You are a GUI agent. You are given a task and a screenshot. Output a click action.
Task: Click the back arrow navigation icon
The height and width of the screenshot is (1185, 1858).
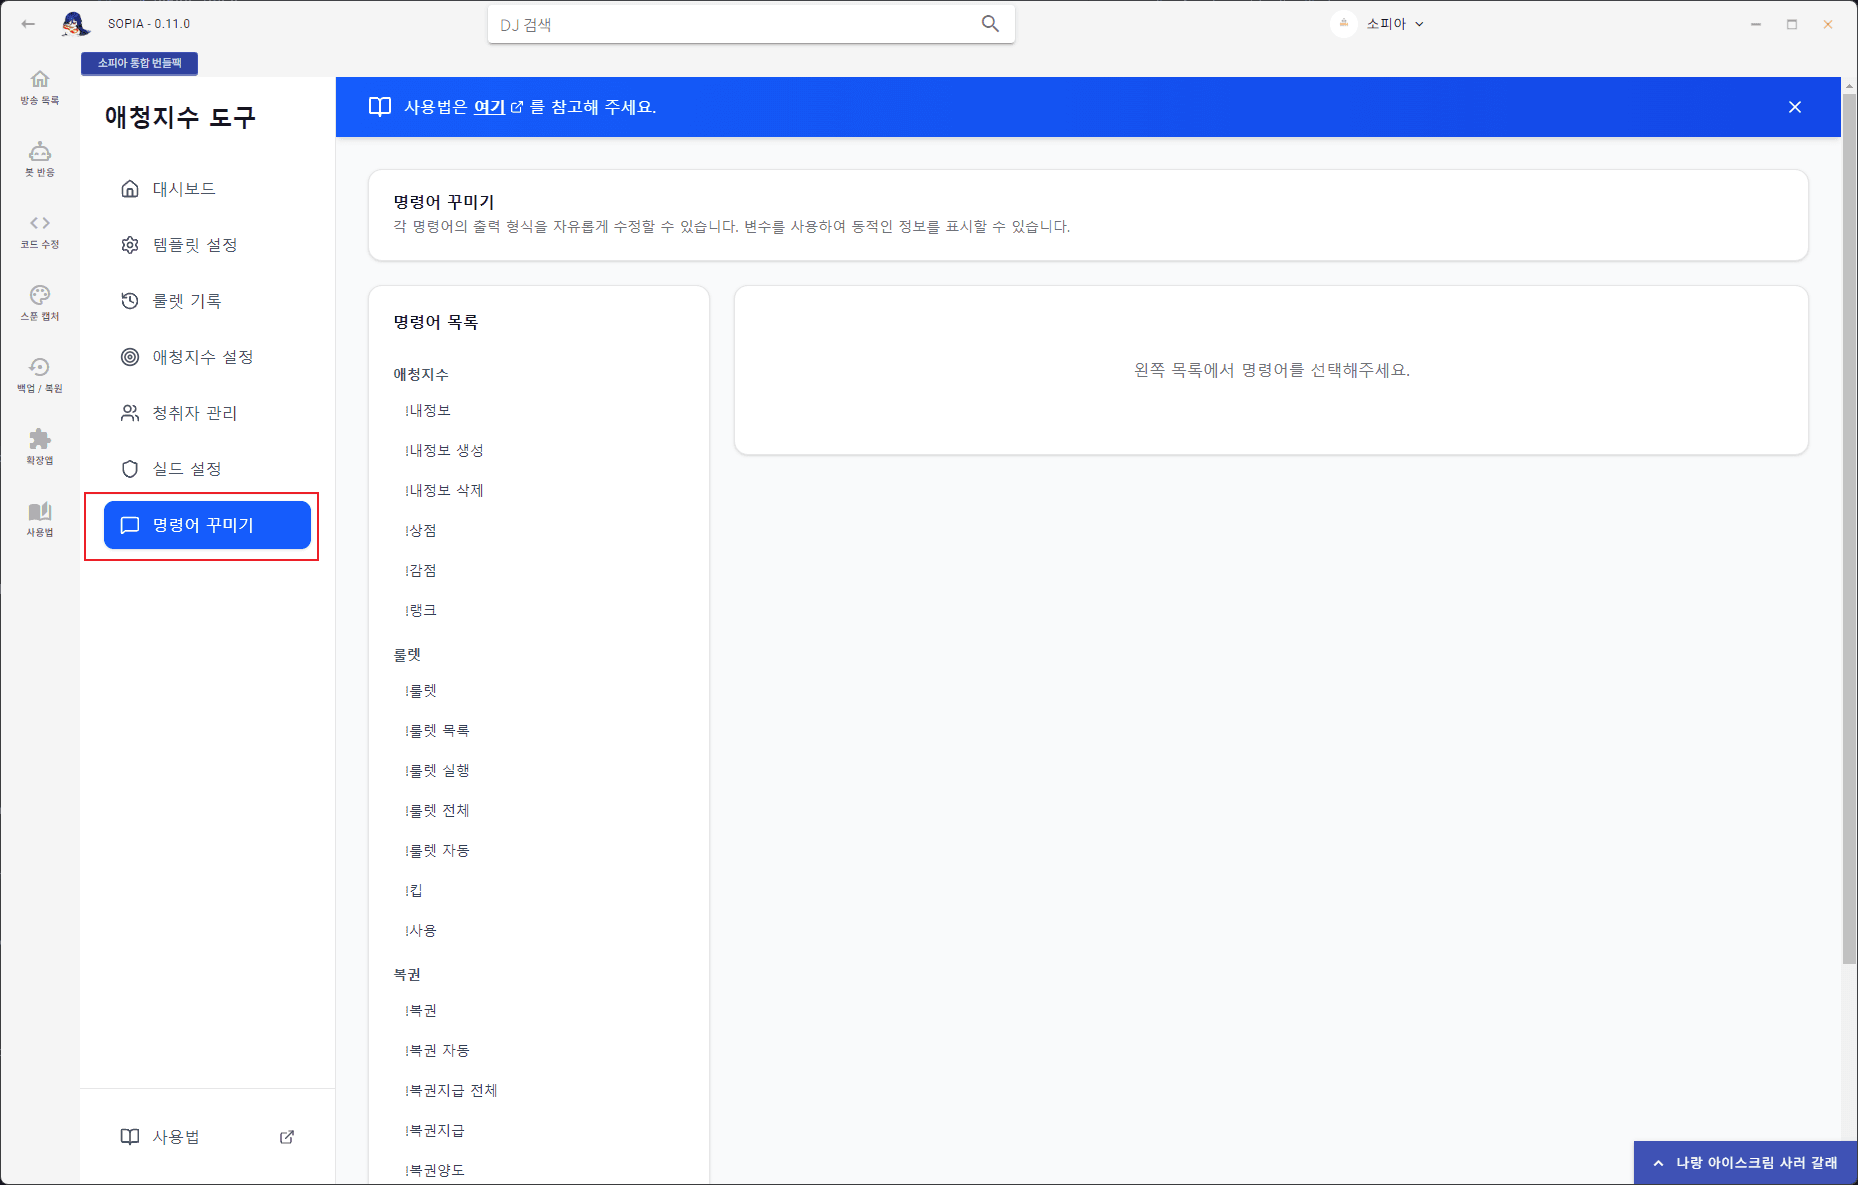(x=27, y=23)
